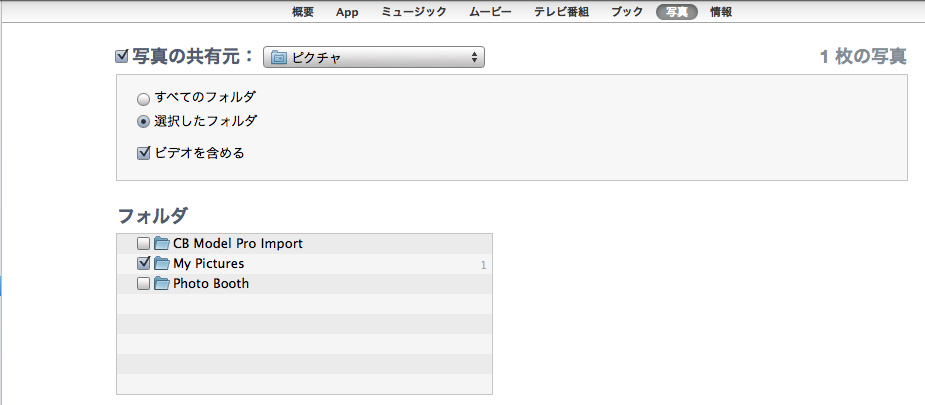Check the CB Model Pro Import checkbox
This screenshot has height=405, width=925.
143,243
